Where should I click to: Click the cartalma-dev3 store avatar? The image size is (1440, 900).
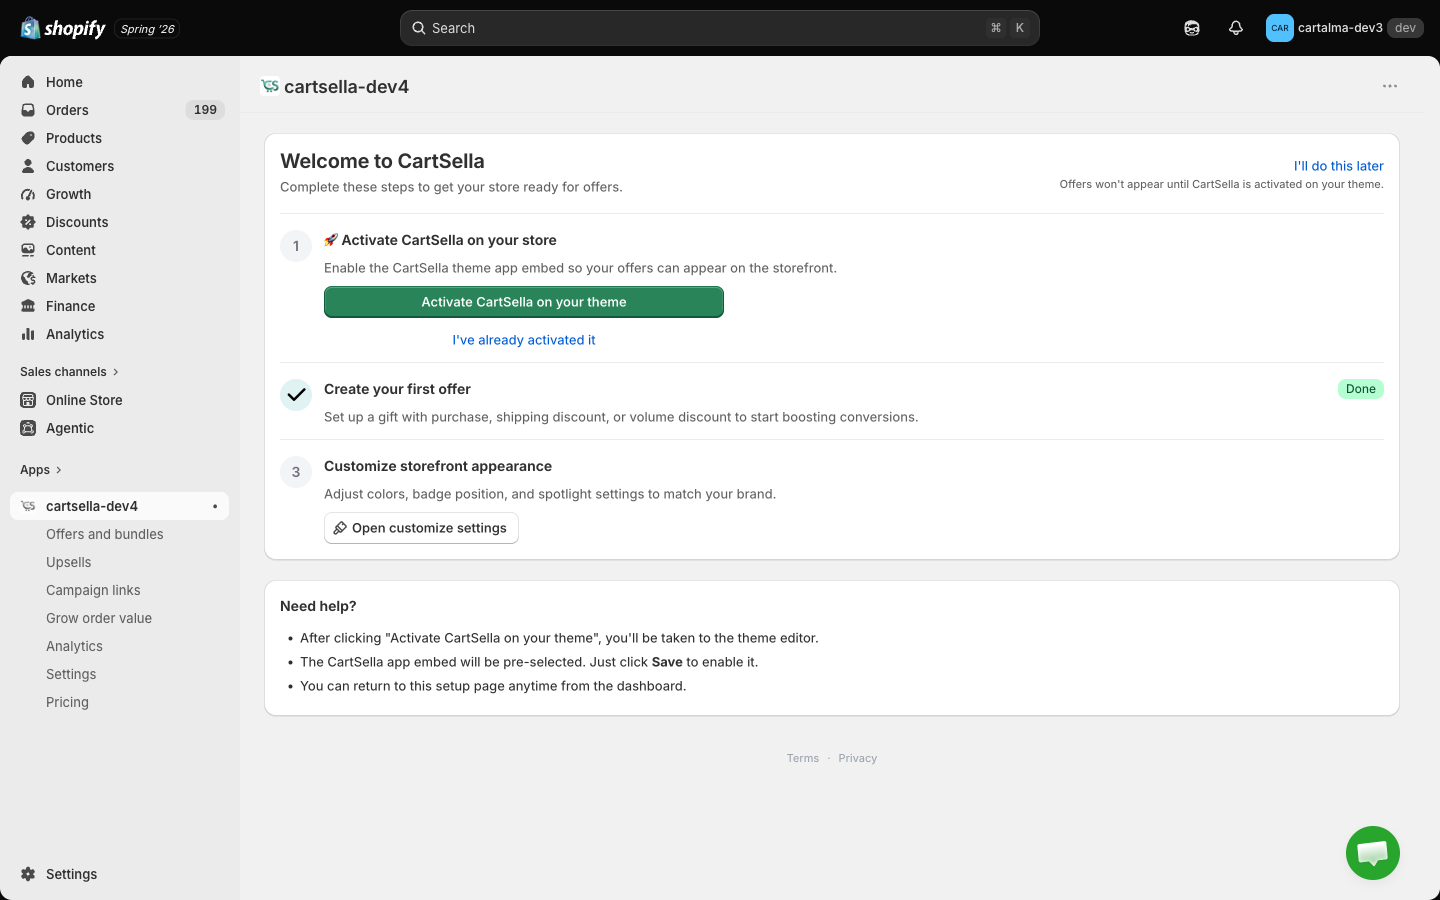pyautogui.click(x=1280, y=28)
